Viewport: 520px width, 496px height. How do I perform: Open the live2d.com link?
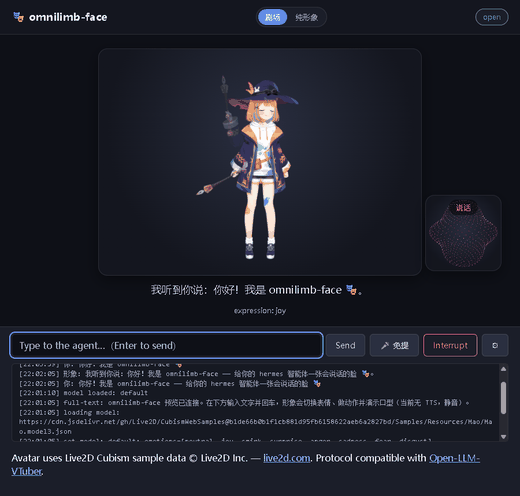[287, 458]
